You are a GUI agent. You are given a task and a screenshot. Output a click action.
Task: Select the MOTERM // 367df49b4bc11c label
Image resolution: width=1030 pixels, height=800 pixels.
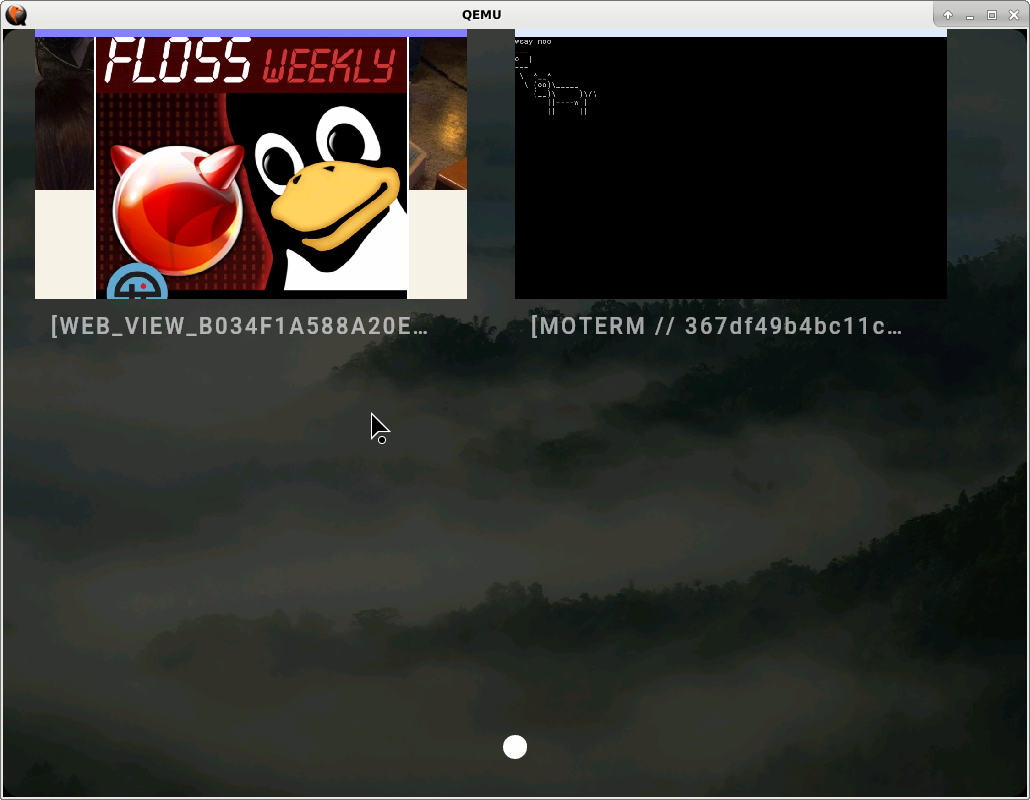[x=716, y=326]
